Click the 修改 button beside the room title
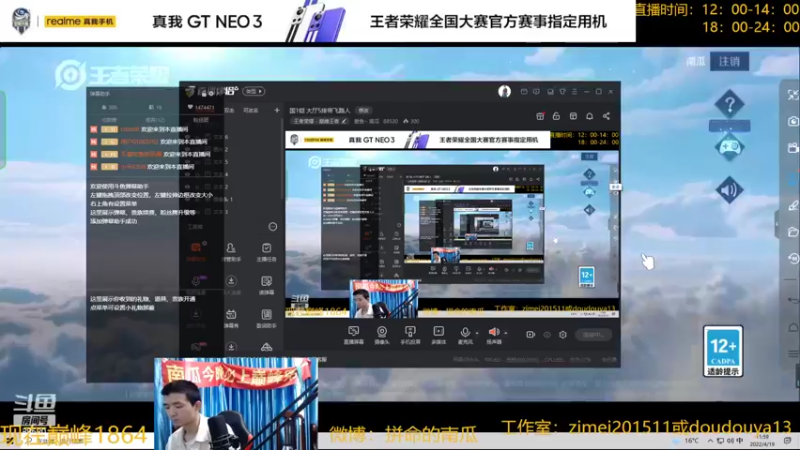This screenshot has height=450, width=800. [363, 110]
